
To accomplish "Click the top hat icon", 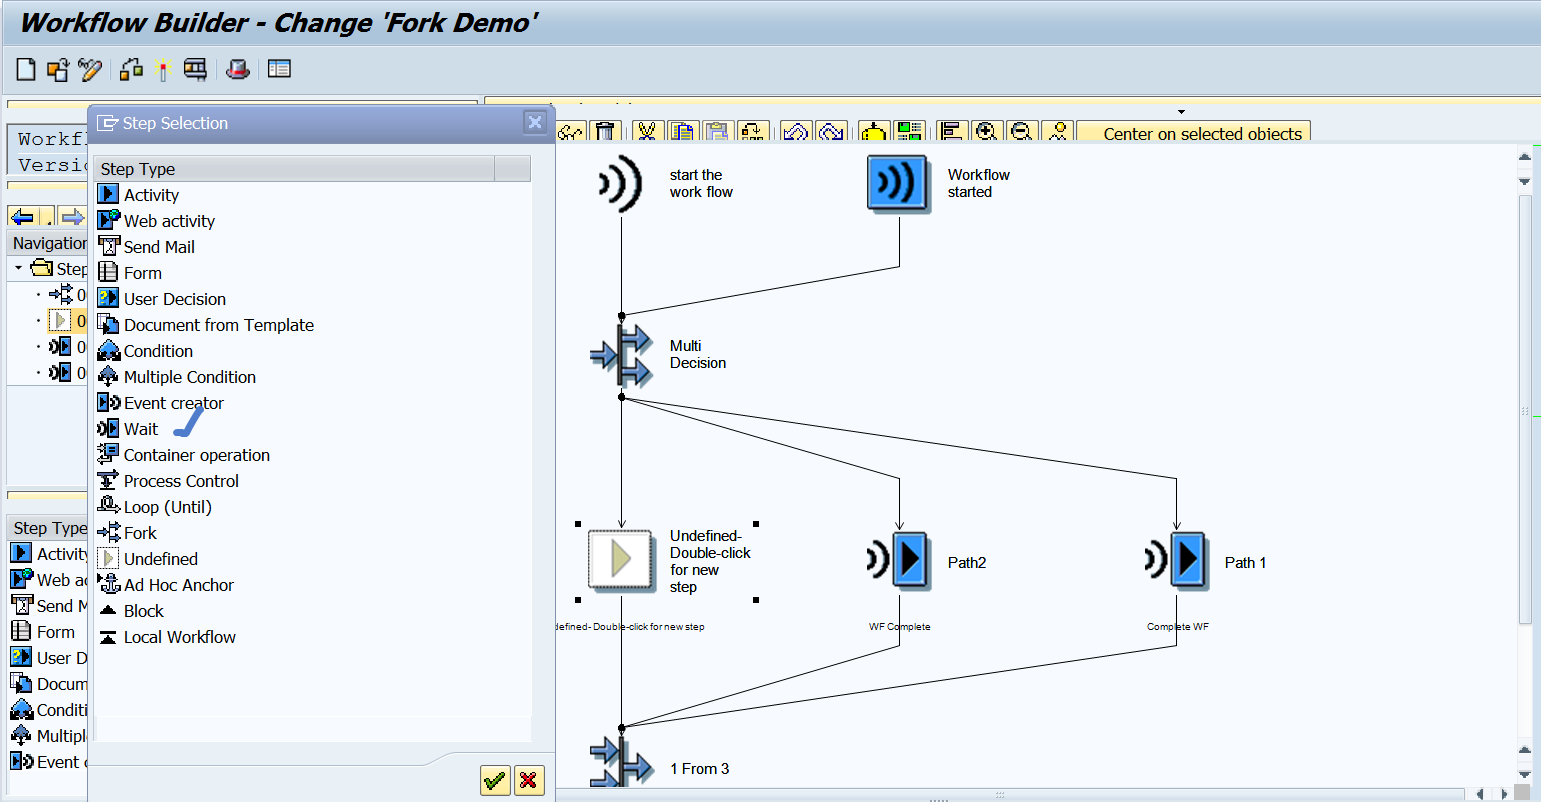I will tap(237, 69).
